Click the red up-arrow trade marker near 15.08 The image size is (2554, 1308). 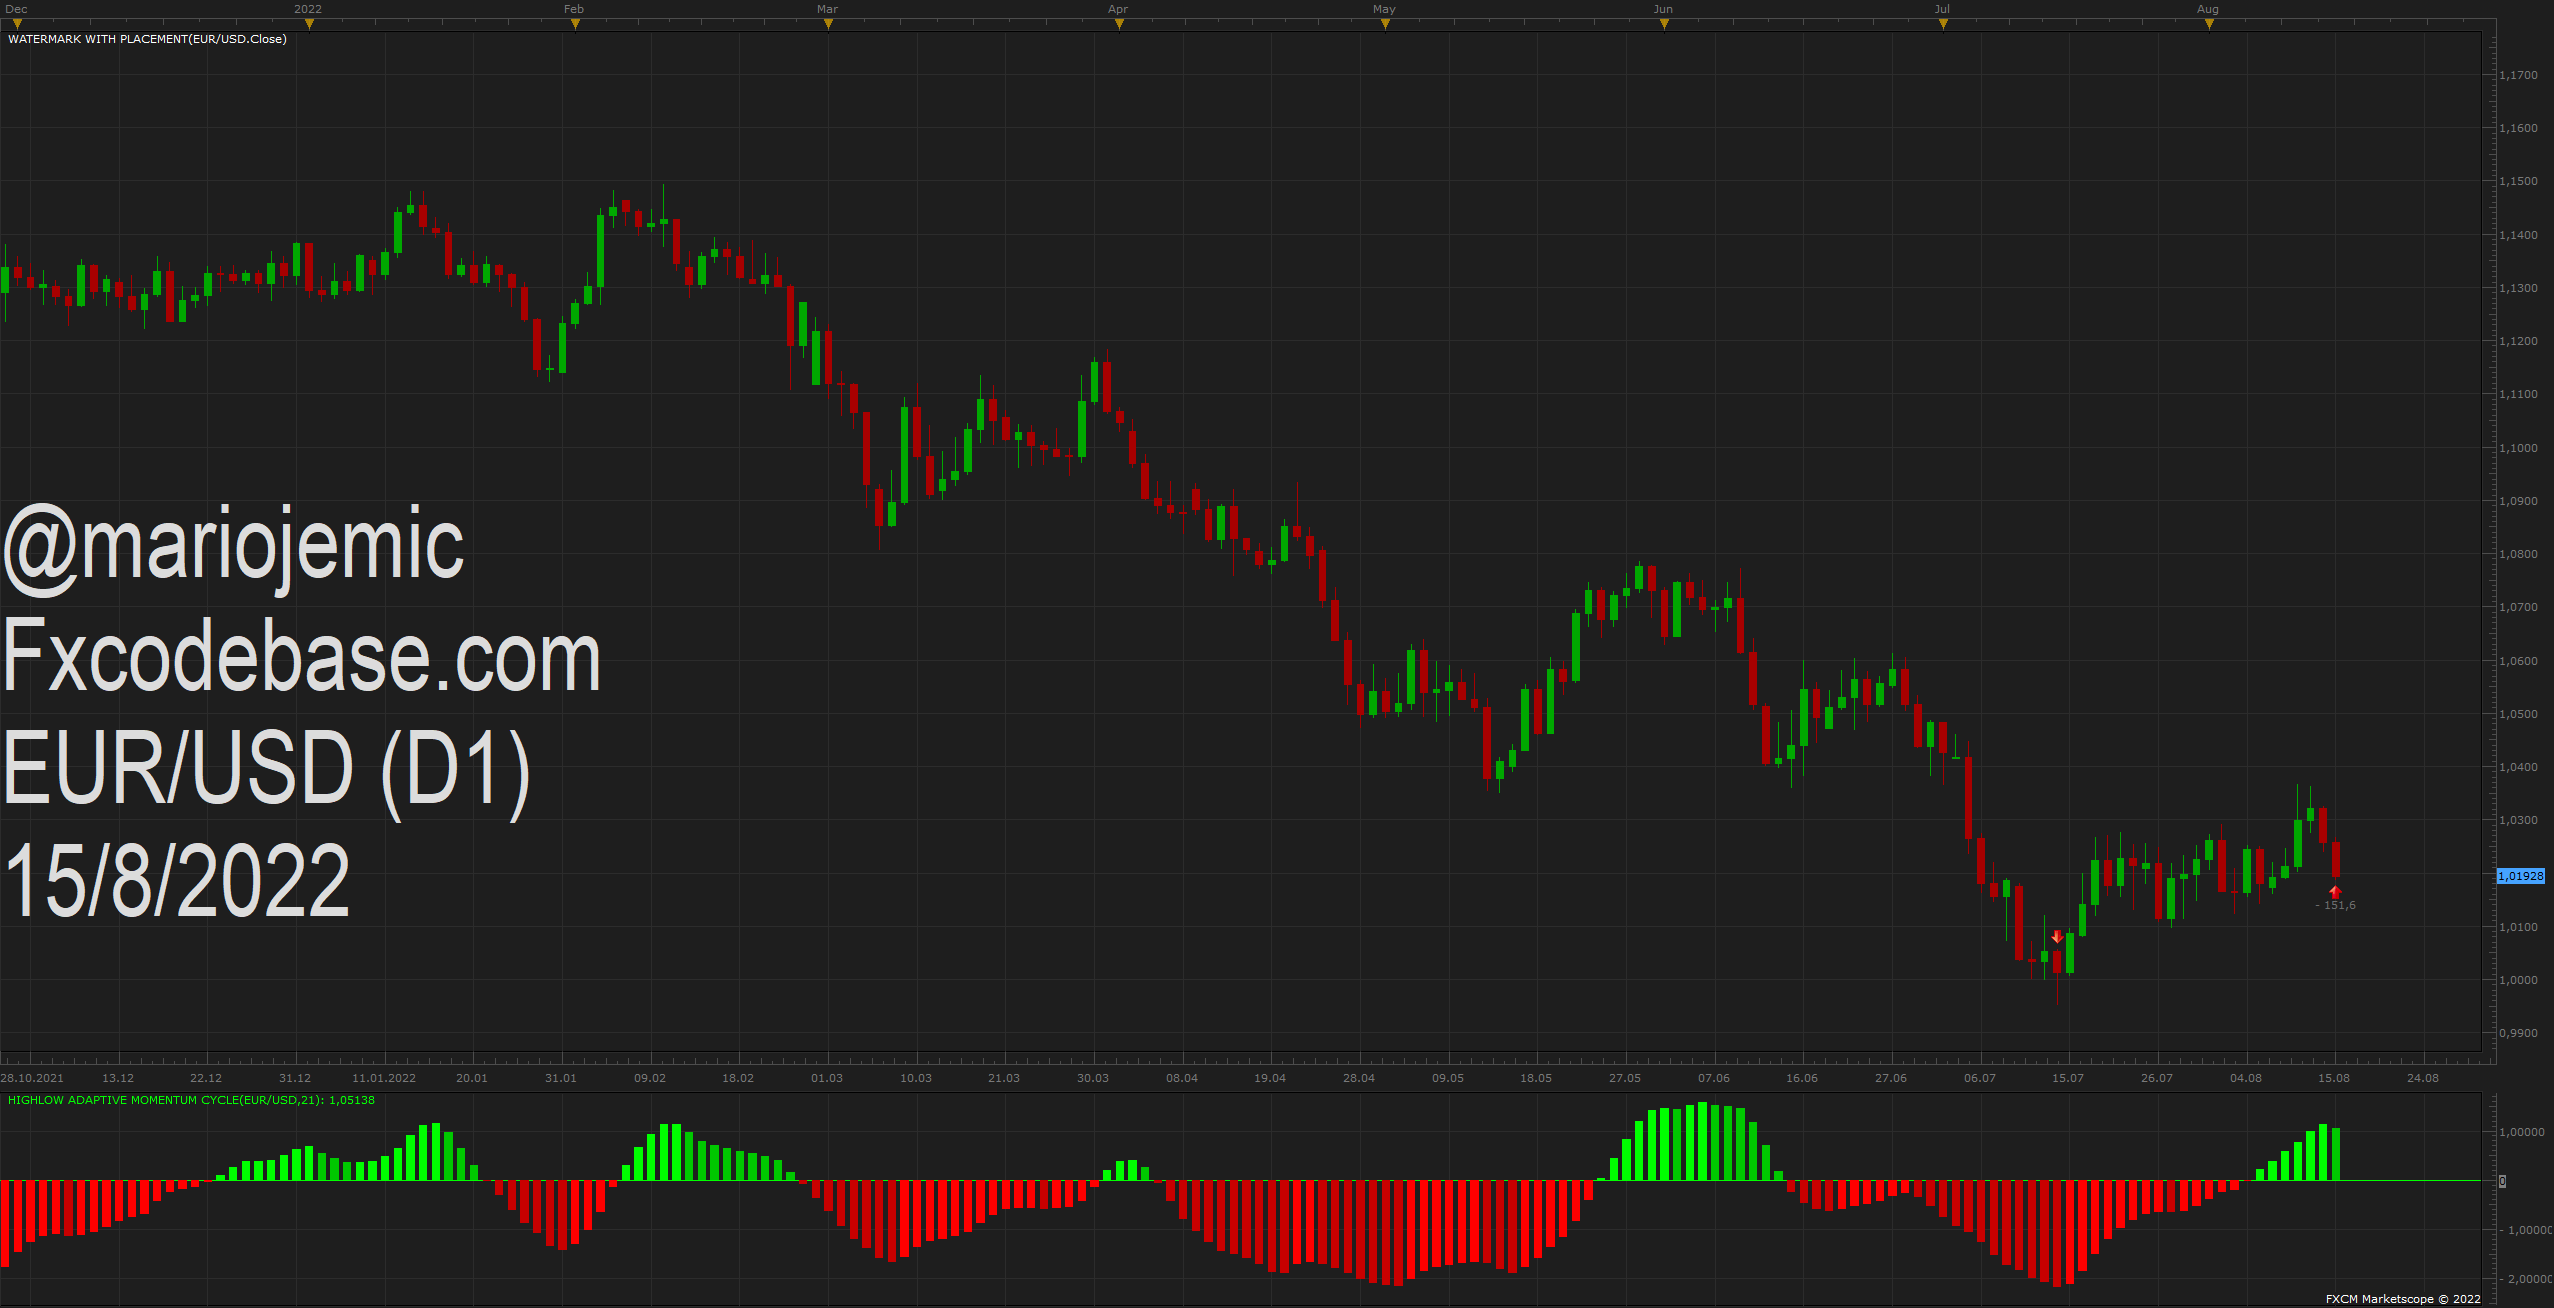tap(2335, 892)
